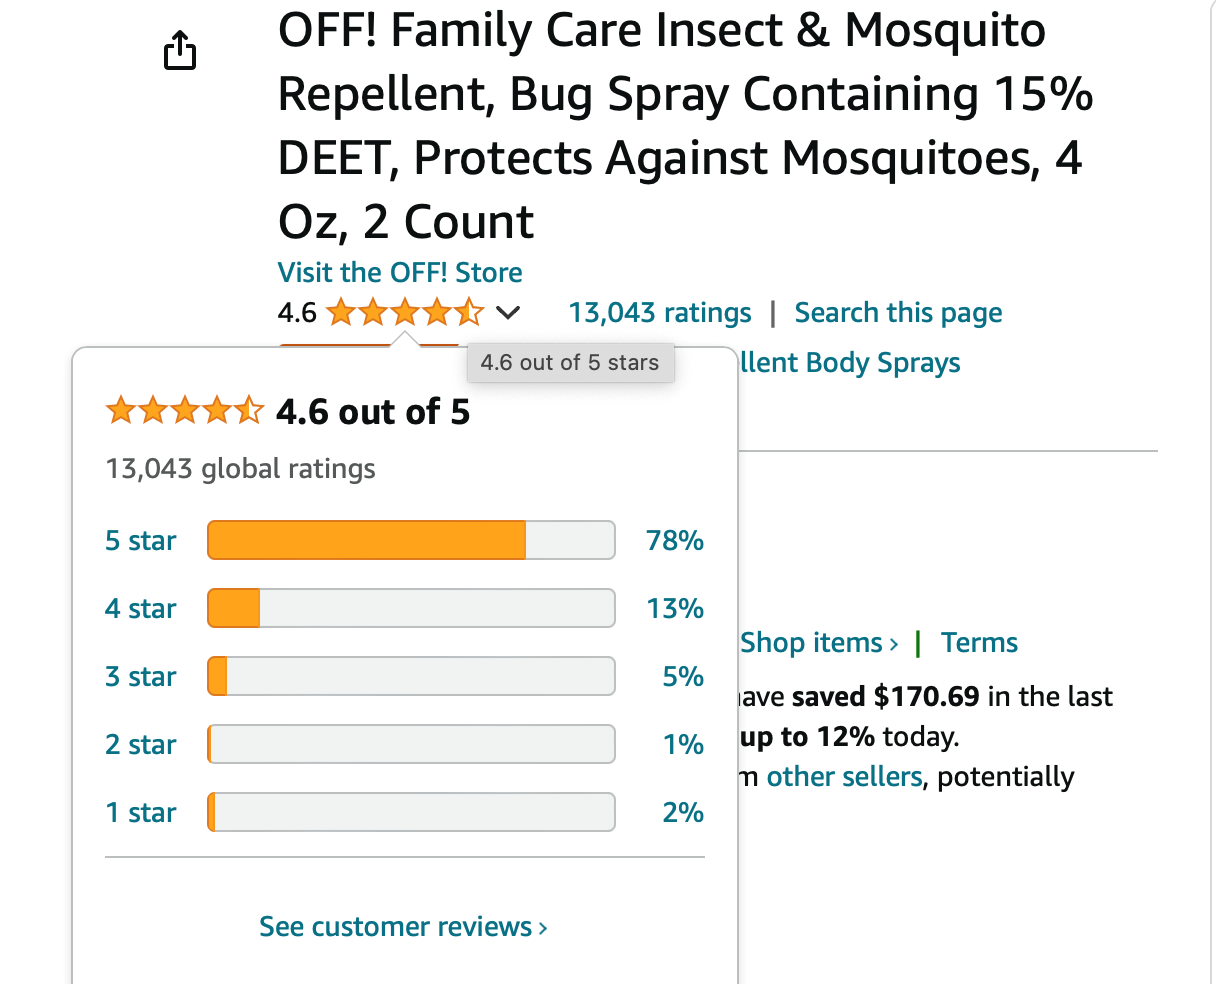The image size is (1216, 984).
Task: Visit the OFF! Store link
Action: tap(400, 272)
